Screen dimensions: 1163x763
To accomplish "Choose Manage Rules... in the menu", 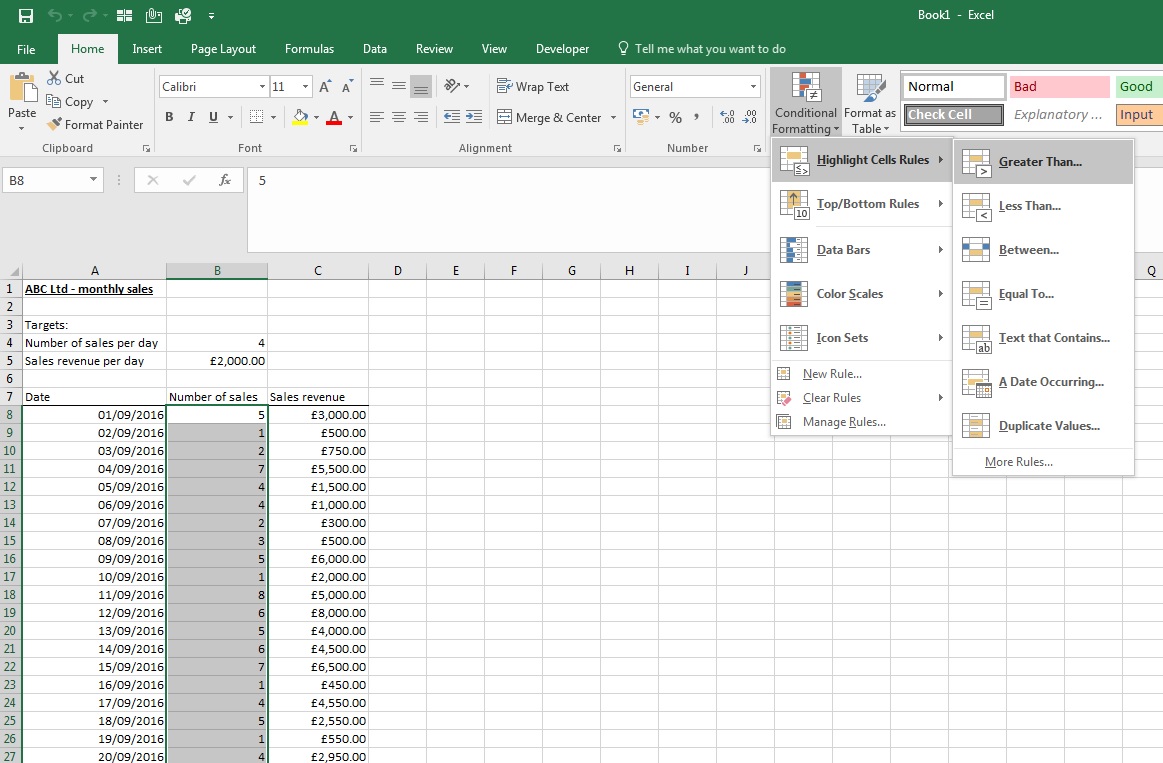I will click(x=844, y=422).
